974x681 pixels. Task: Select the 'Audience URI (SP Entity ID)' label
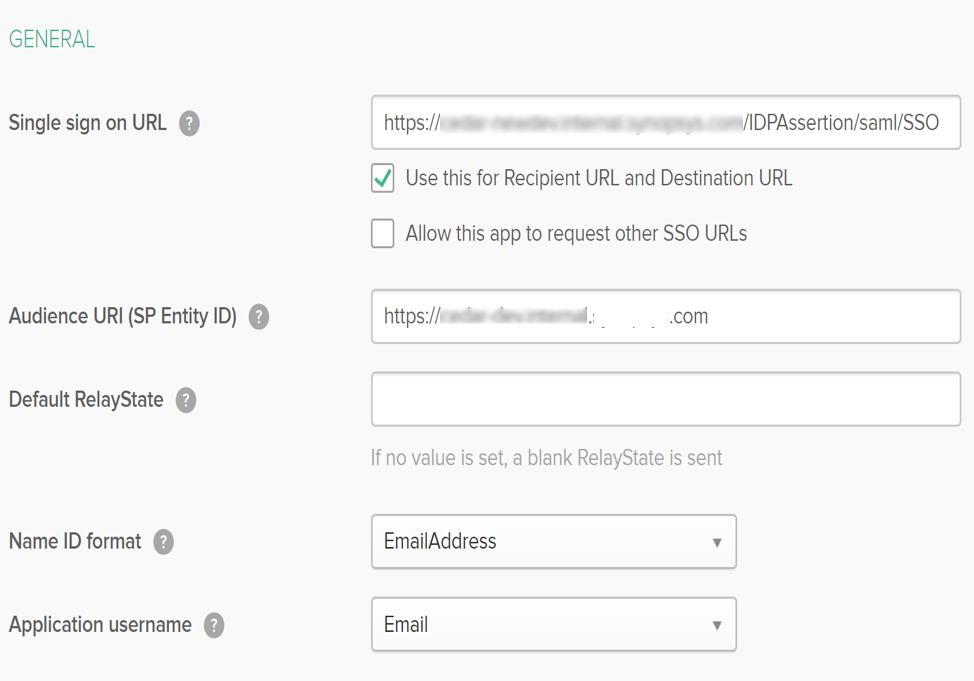coord(122,316)
